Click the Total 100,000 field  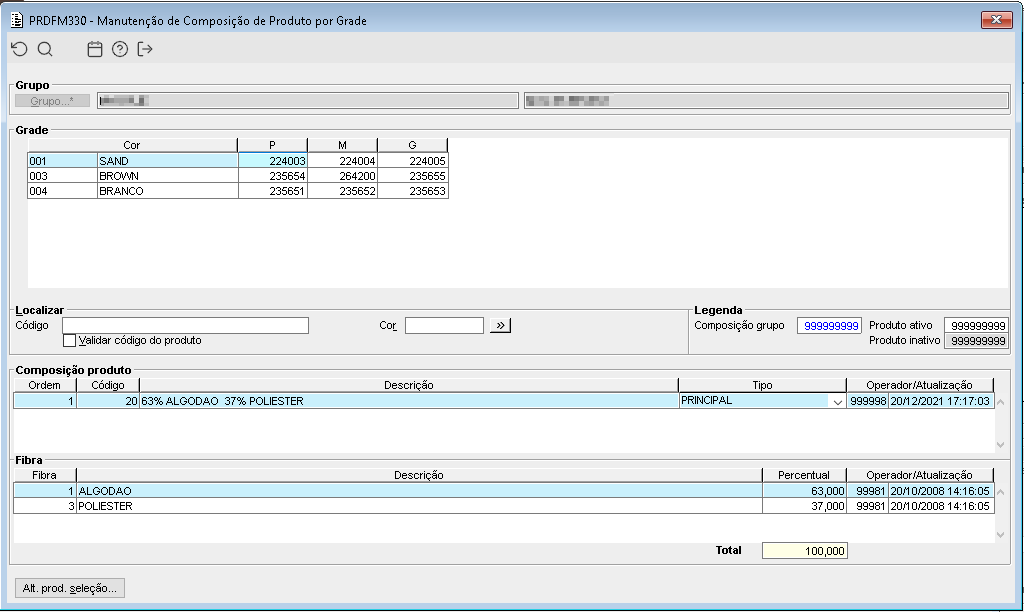click(805, 551)
